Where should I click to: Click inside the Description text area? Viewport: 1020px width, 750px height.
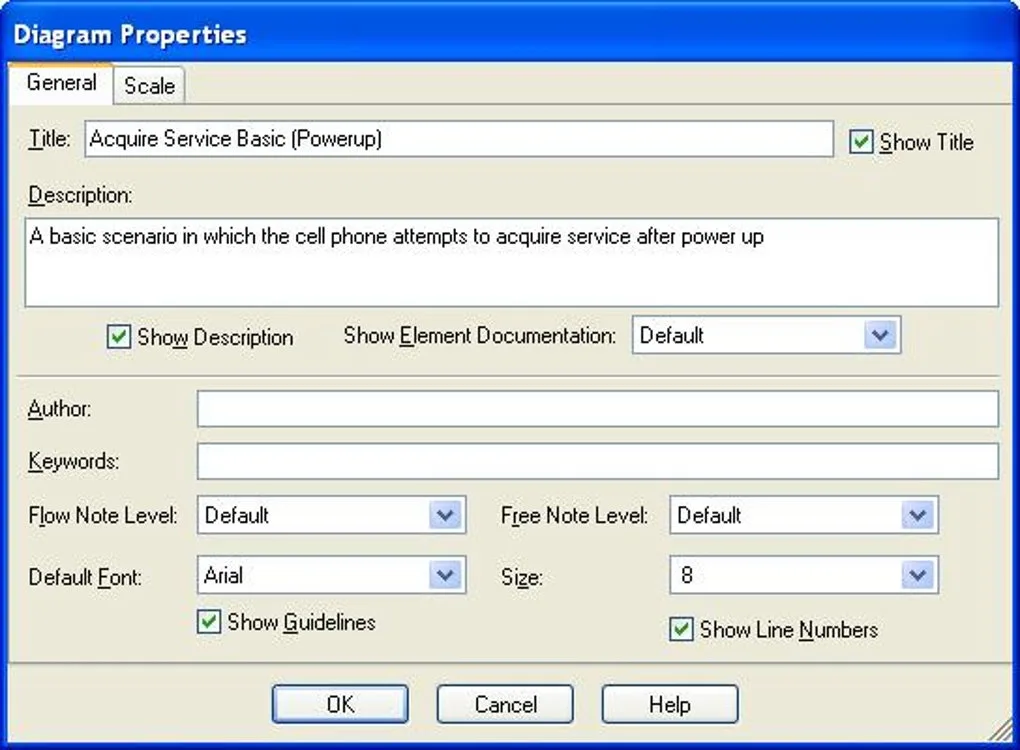click(511, 262)
